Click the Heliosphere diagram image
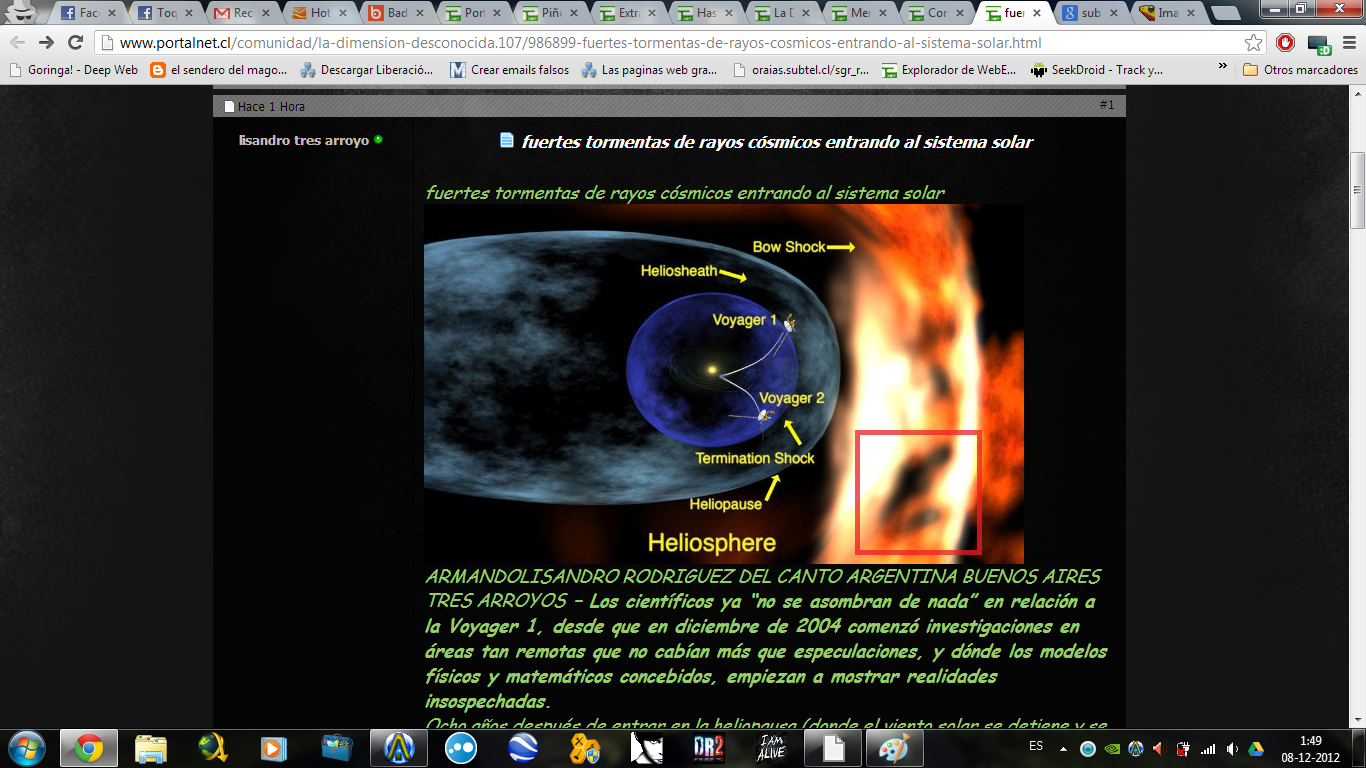This screenshot has width=1366, height=768. [723, 384]
